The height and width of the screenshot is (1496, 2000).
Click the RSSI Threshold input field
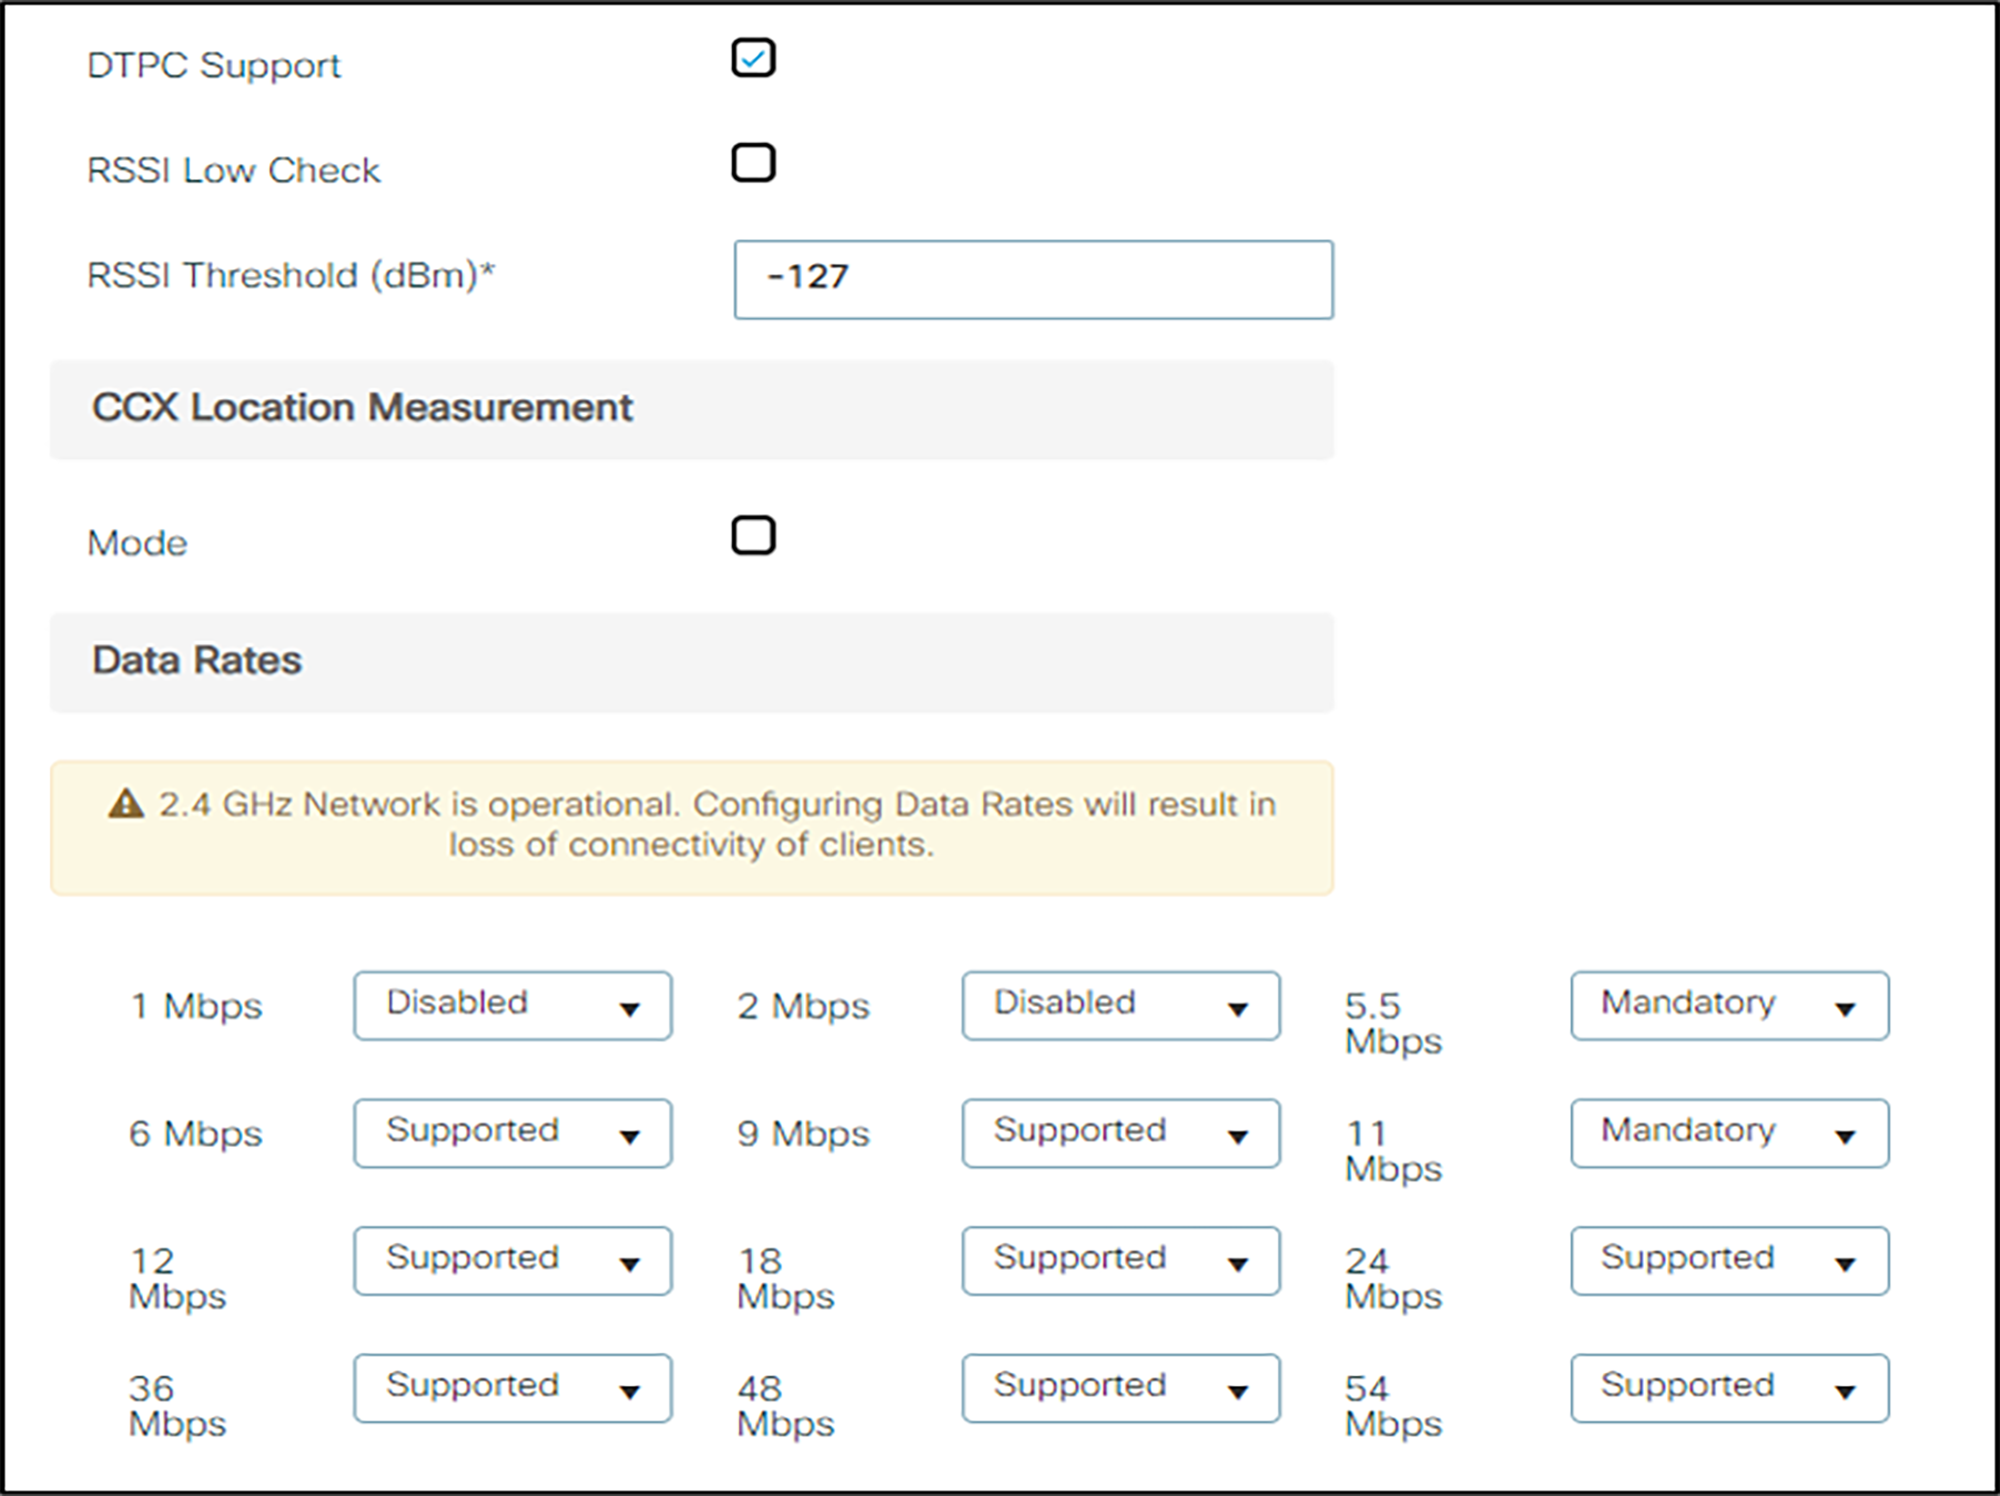tap(1033, 280)
